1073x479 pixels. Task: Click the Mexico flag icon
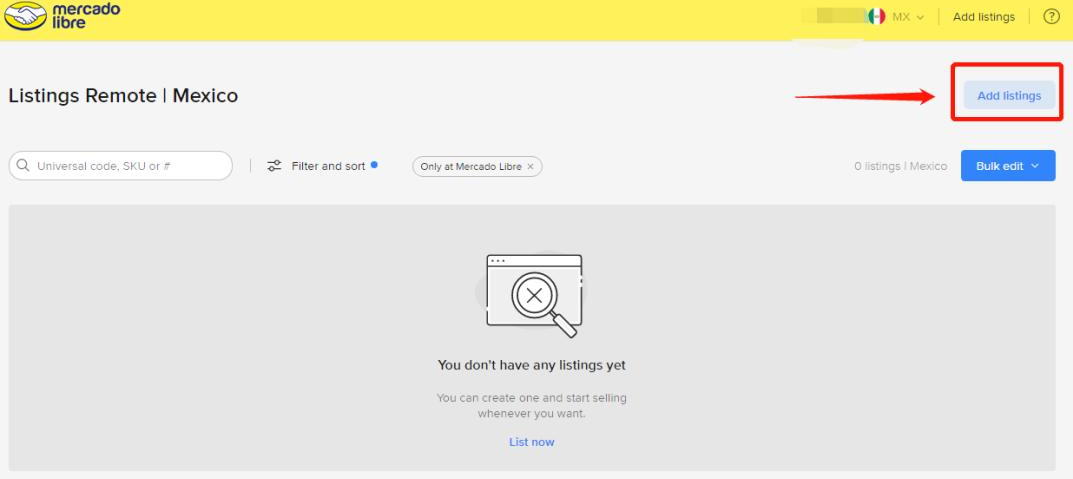tap(877, 17)
